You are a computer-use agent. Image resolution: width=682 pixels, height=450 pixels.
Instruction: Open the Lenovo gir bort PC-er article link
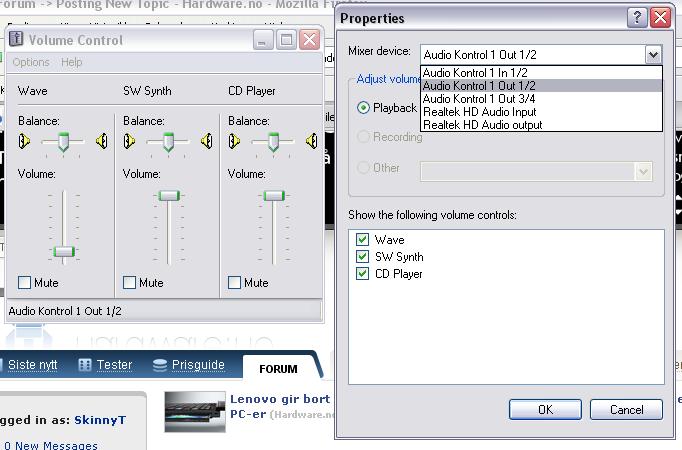(280, 406)
